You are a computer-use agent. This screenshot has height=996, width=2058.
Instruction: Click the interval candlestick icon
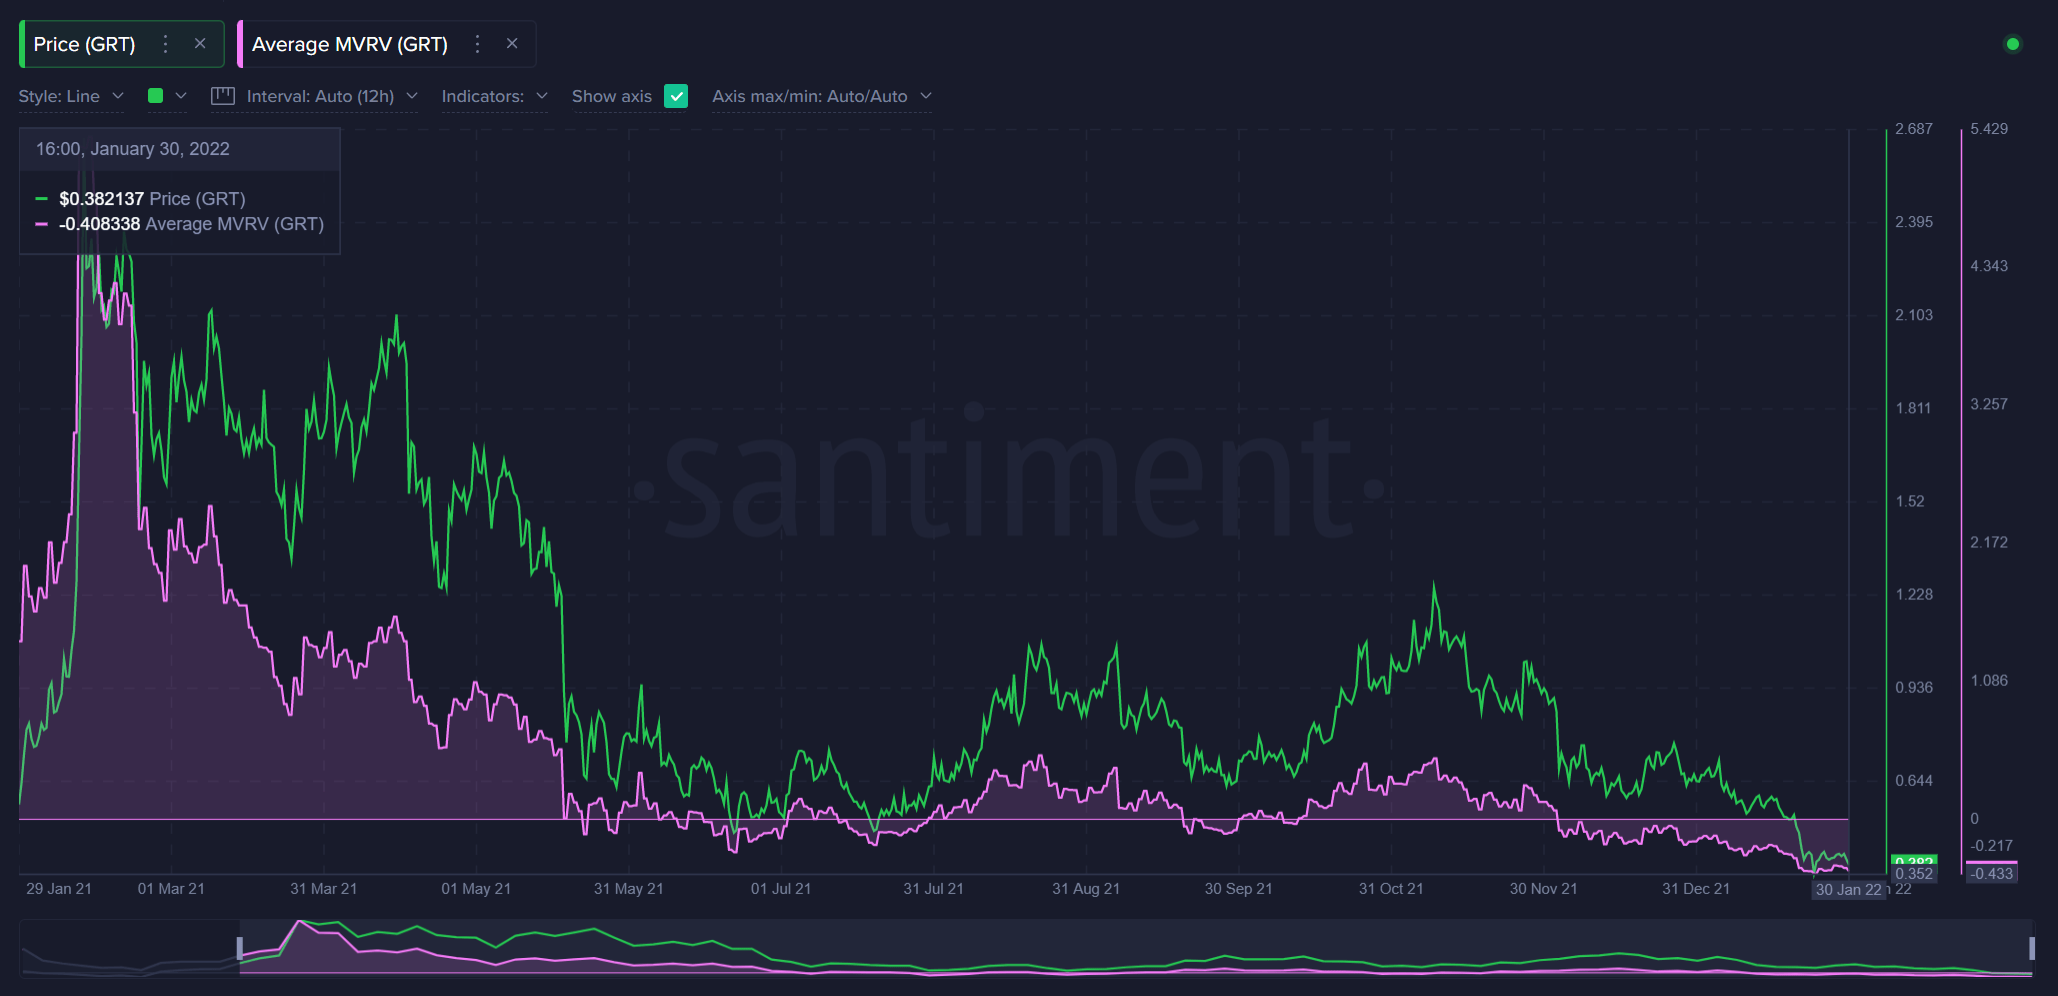[222, 96]
